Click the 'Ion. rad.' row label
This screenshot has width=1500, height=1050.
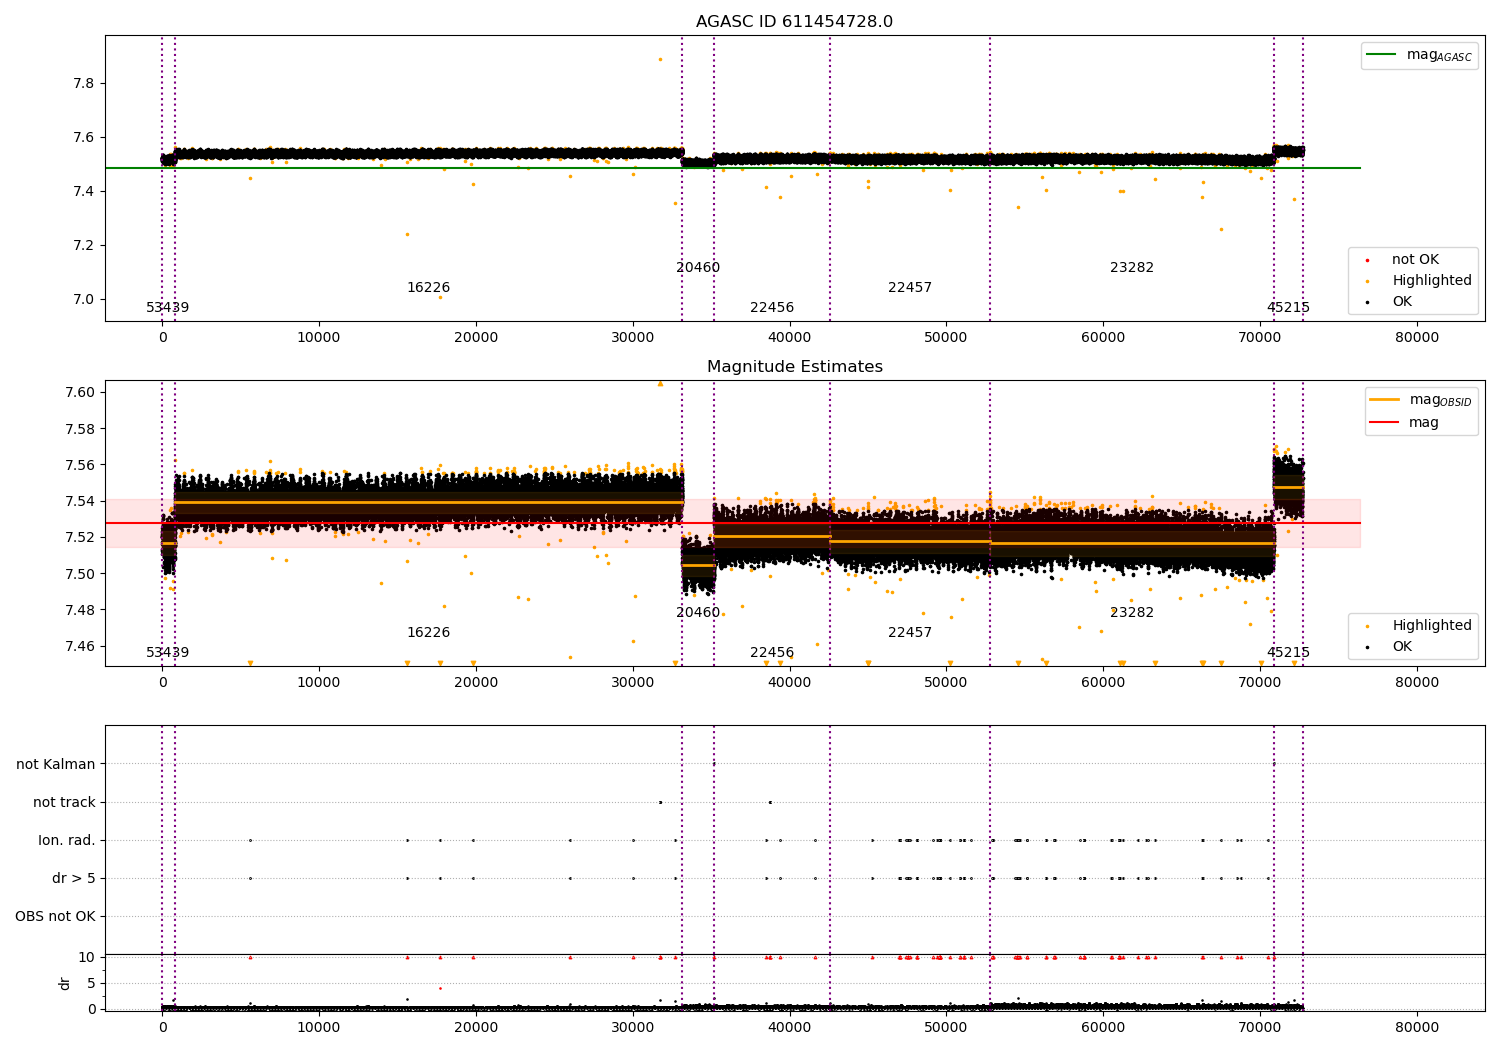pos(67,840)
